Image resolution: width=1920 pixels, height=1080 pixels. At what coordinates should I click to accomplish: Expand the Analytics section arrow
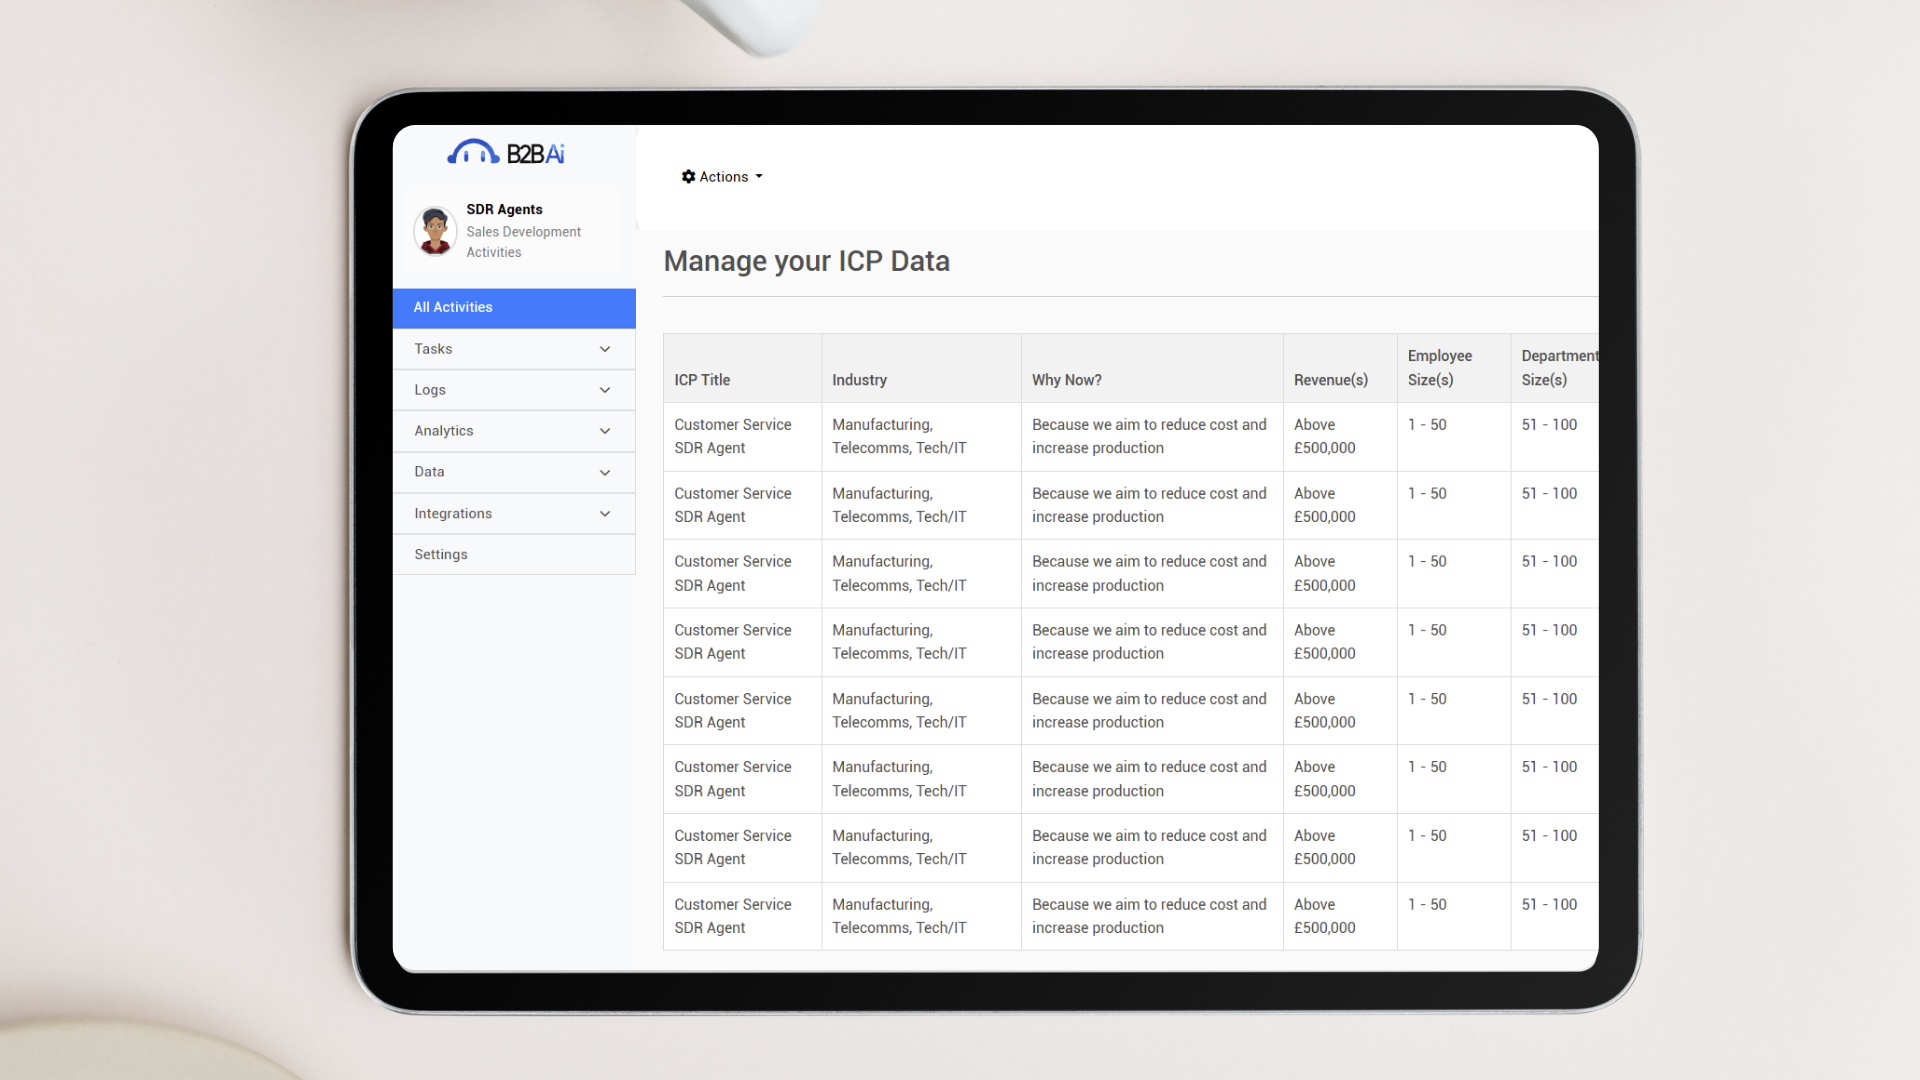[x=605, y=431]
